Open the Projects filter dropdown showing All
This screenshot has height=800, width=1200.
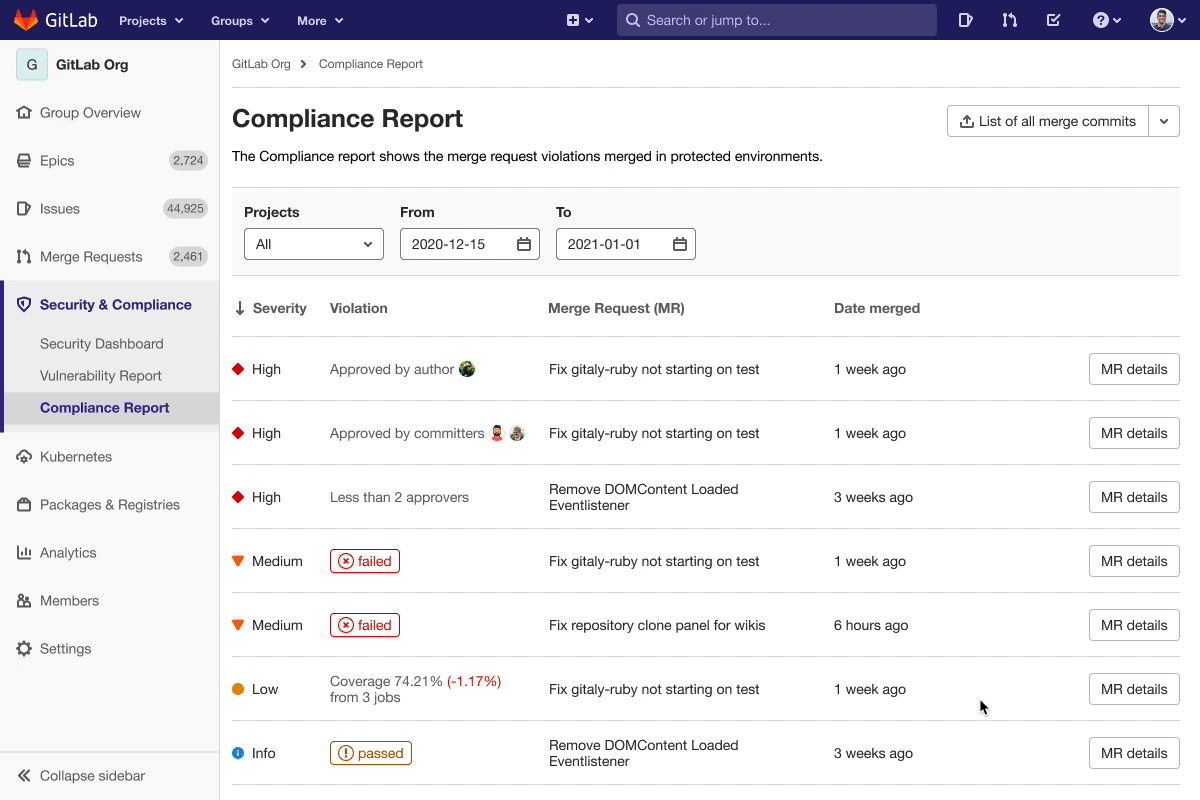pyautogui.click(x=313, y=243)
